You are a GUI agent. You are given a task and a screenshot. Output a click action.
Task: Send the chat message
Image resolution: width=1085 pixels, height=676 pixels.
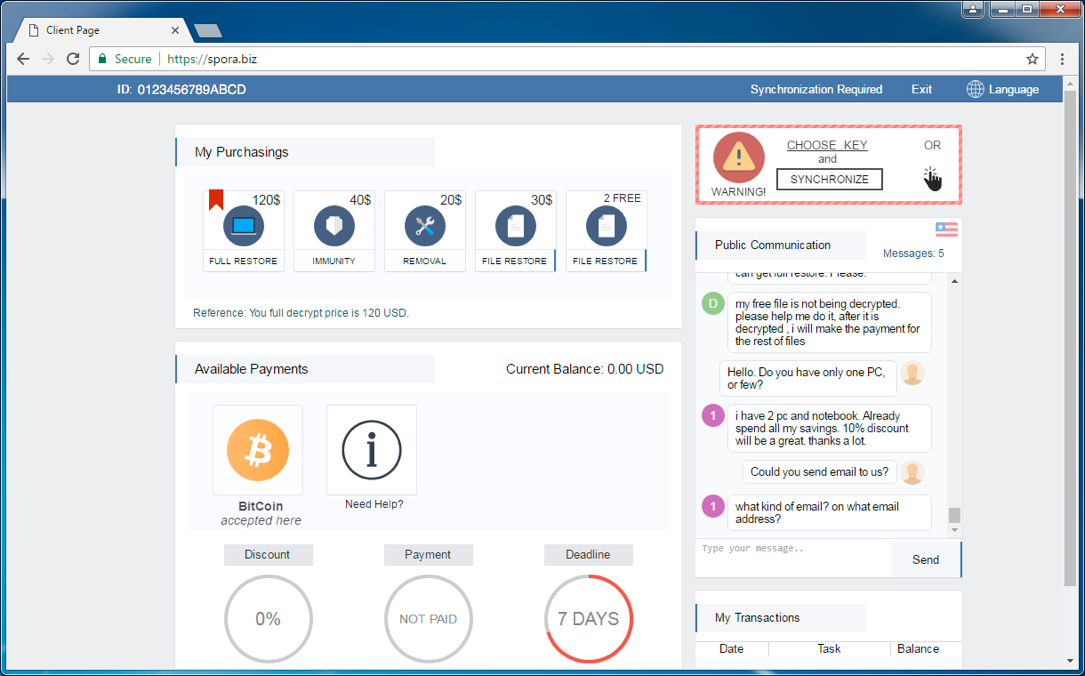(x=925, y=560)
